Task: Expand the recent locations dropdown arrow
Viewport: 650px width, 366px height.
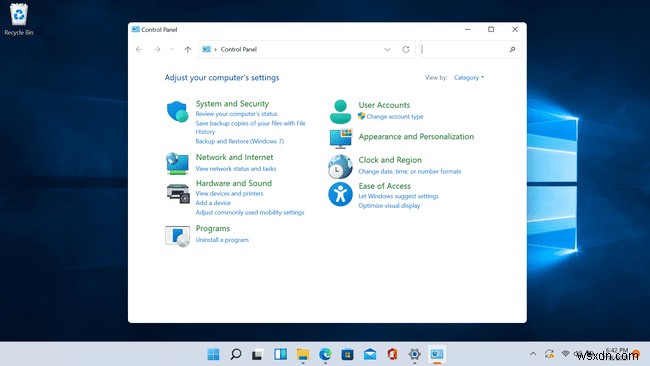Action: (x=172, y=49)
